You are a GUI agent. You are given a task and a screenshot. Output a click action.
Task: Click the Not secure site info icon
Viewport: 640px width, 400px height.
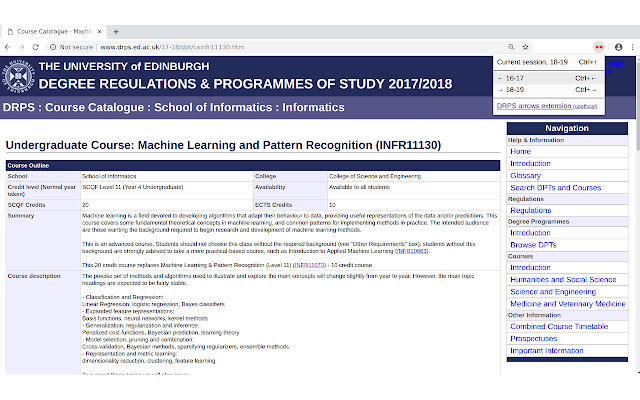point(53,47)
